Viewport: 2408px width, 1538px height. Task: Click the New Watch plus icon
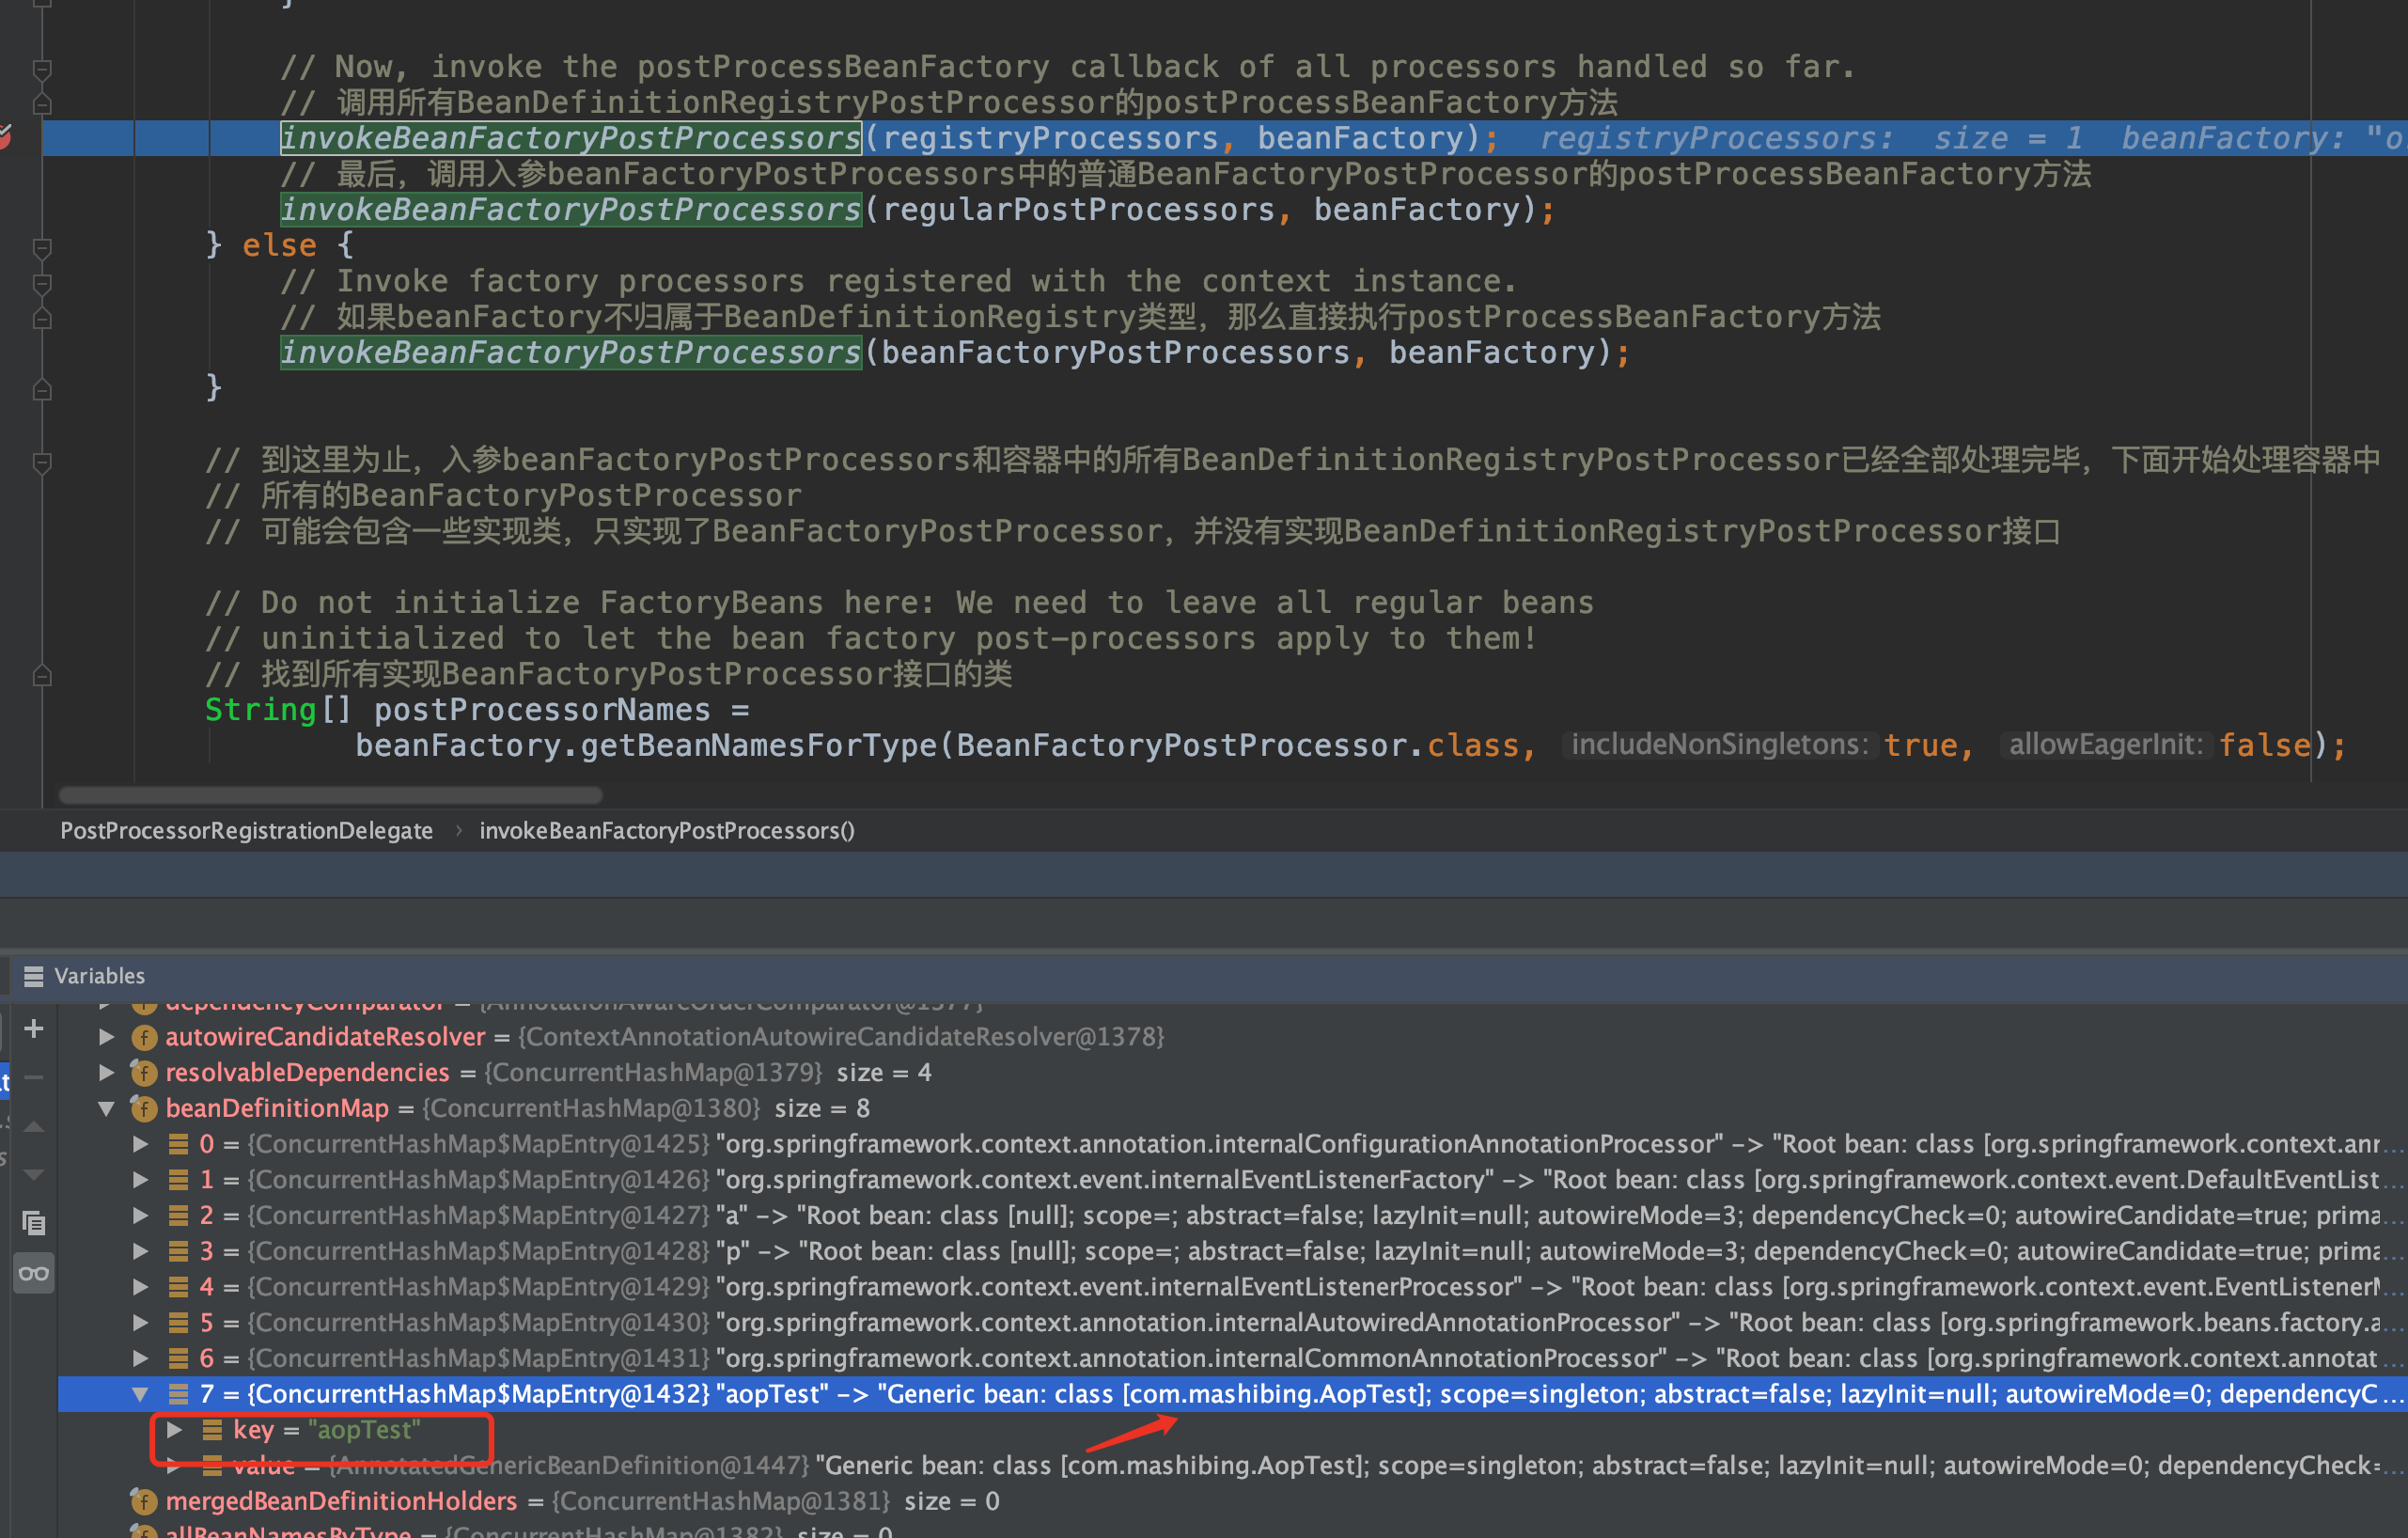tap(33, 1028)
